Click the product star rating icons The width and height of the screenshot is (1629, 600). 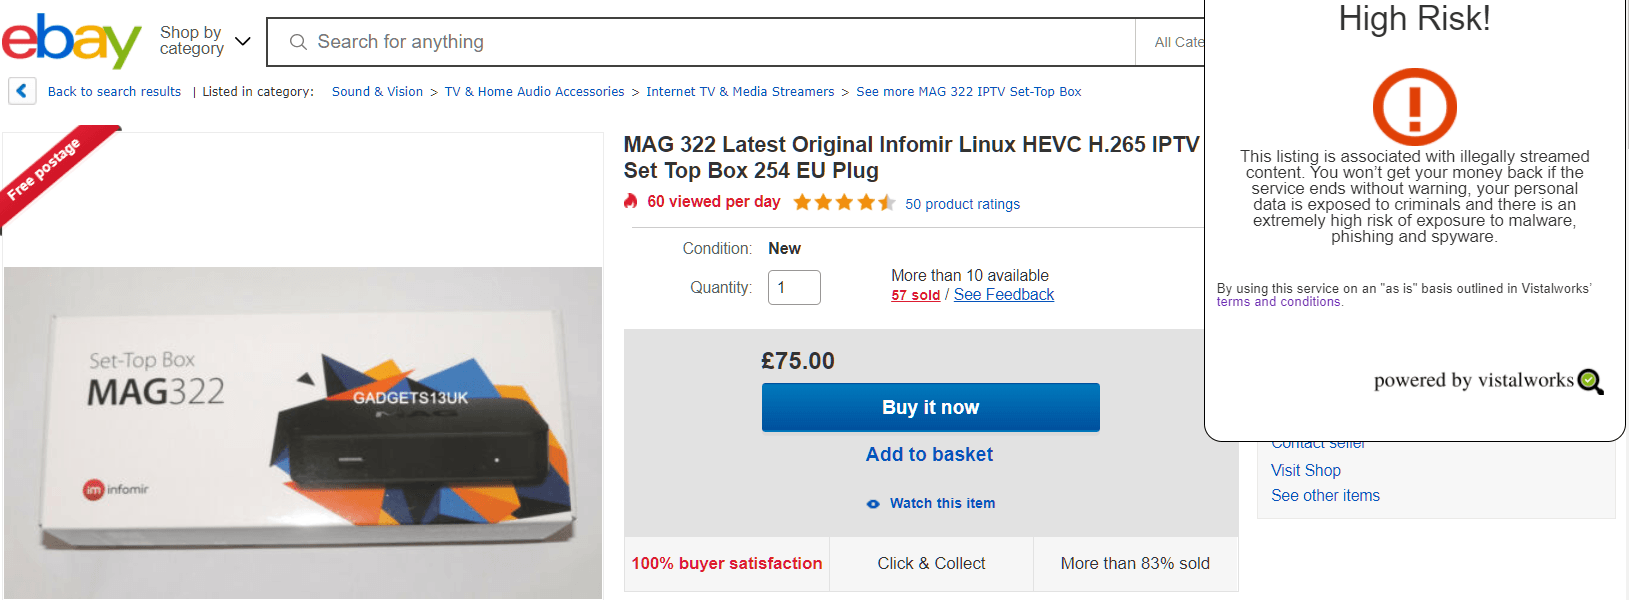click(x=844, y=203)
